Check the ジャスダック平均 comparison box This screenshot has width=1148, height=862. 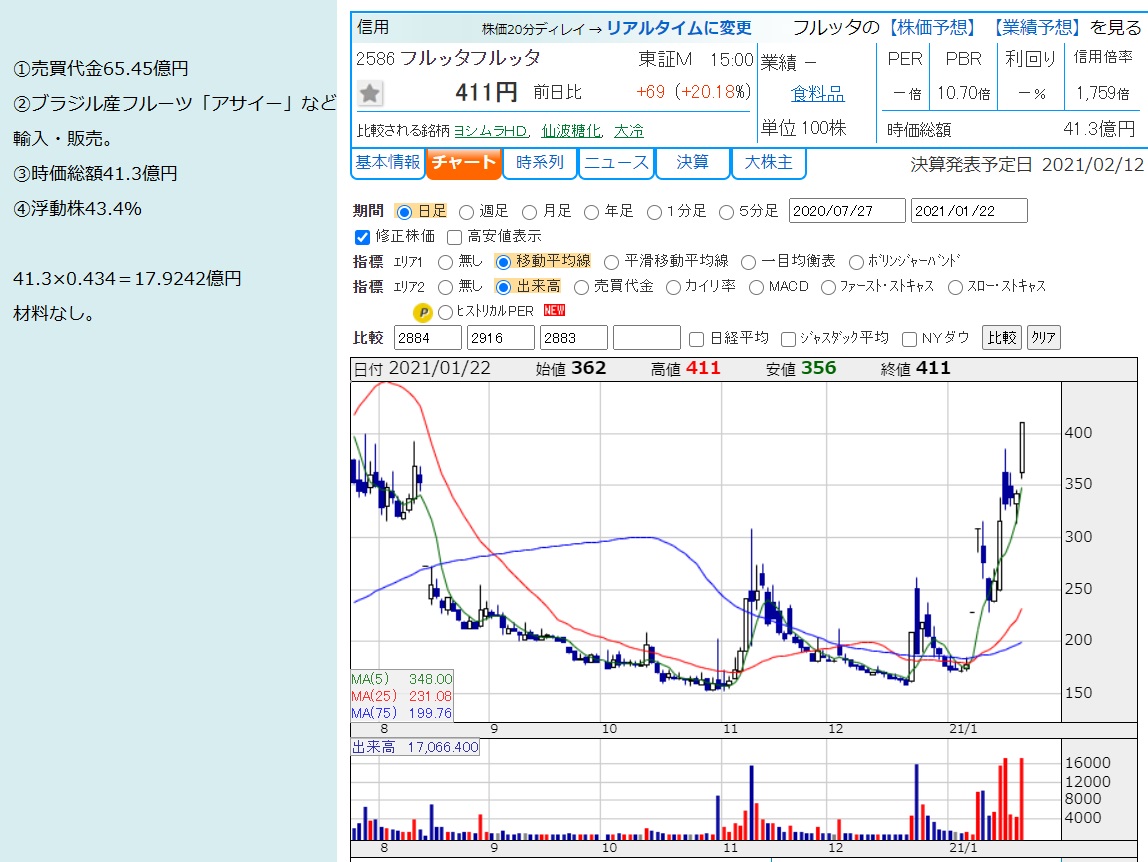click(x=789, y=339)
